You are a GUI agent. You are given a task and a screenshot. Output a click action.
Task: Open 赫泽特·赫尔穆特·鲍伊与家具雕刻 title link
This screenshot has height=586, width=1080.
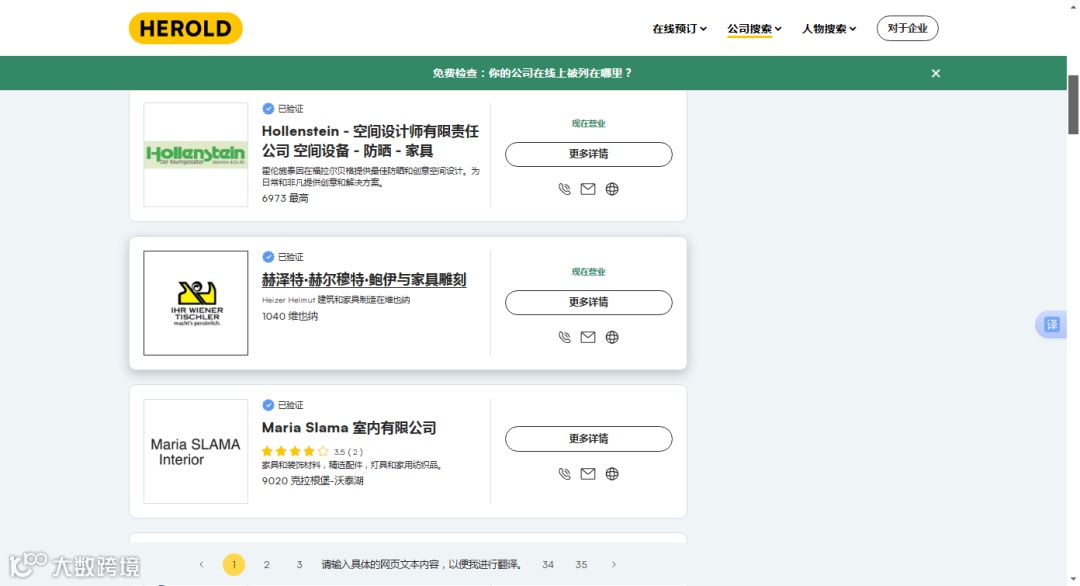[x=364, y=280]
